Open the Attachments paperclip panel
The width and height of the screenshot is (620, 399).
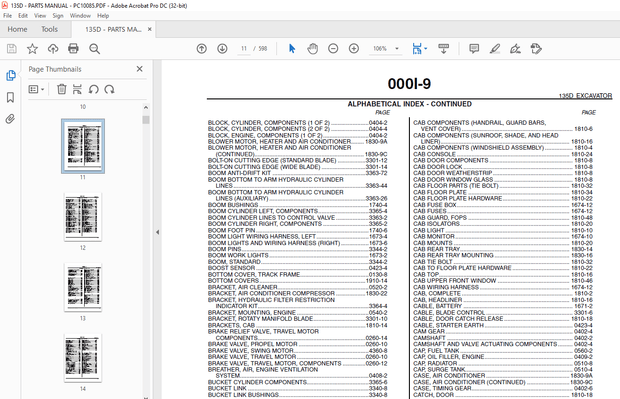pos(11,119)
